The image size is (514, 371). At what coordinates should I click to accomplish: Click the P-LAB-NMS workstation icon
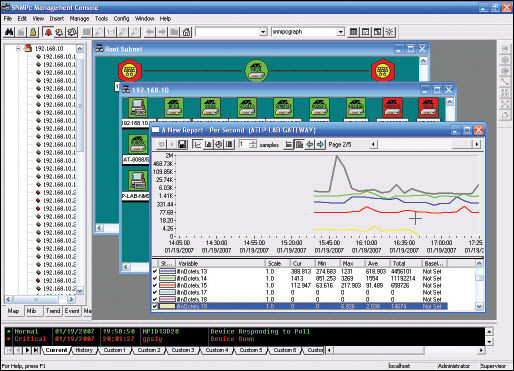(138, 180)
